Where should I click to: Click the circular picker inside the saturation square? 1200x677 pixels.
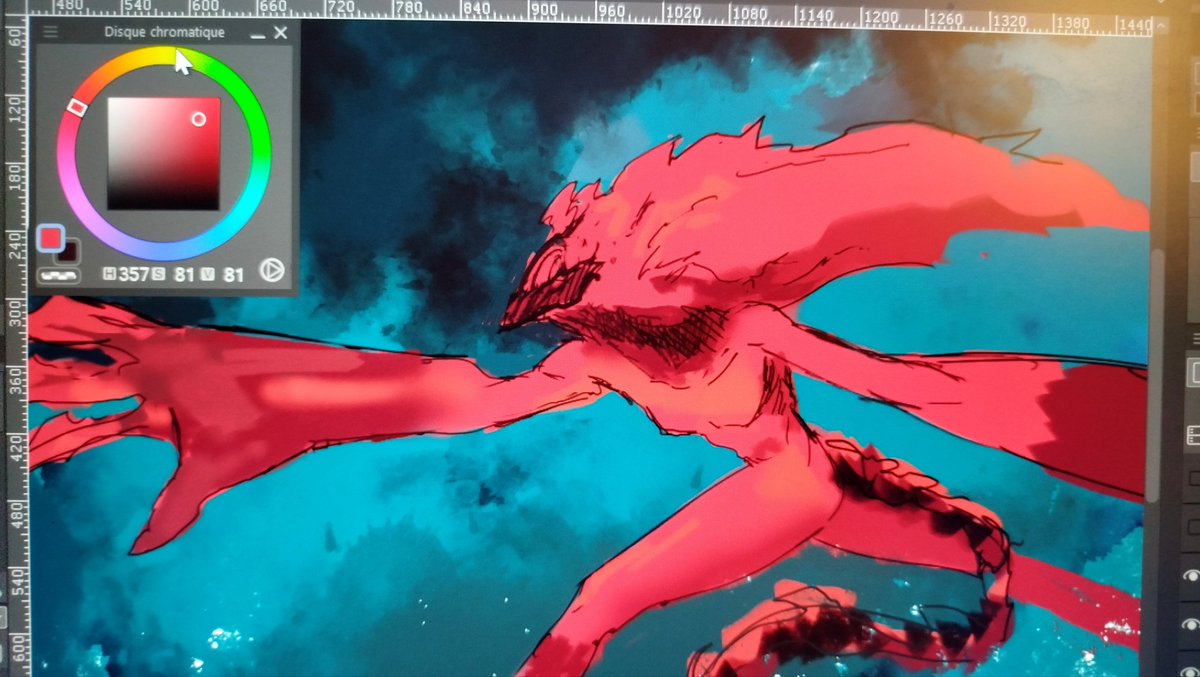point(198,119)
